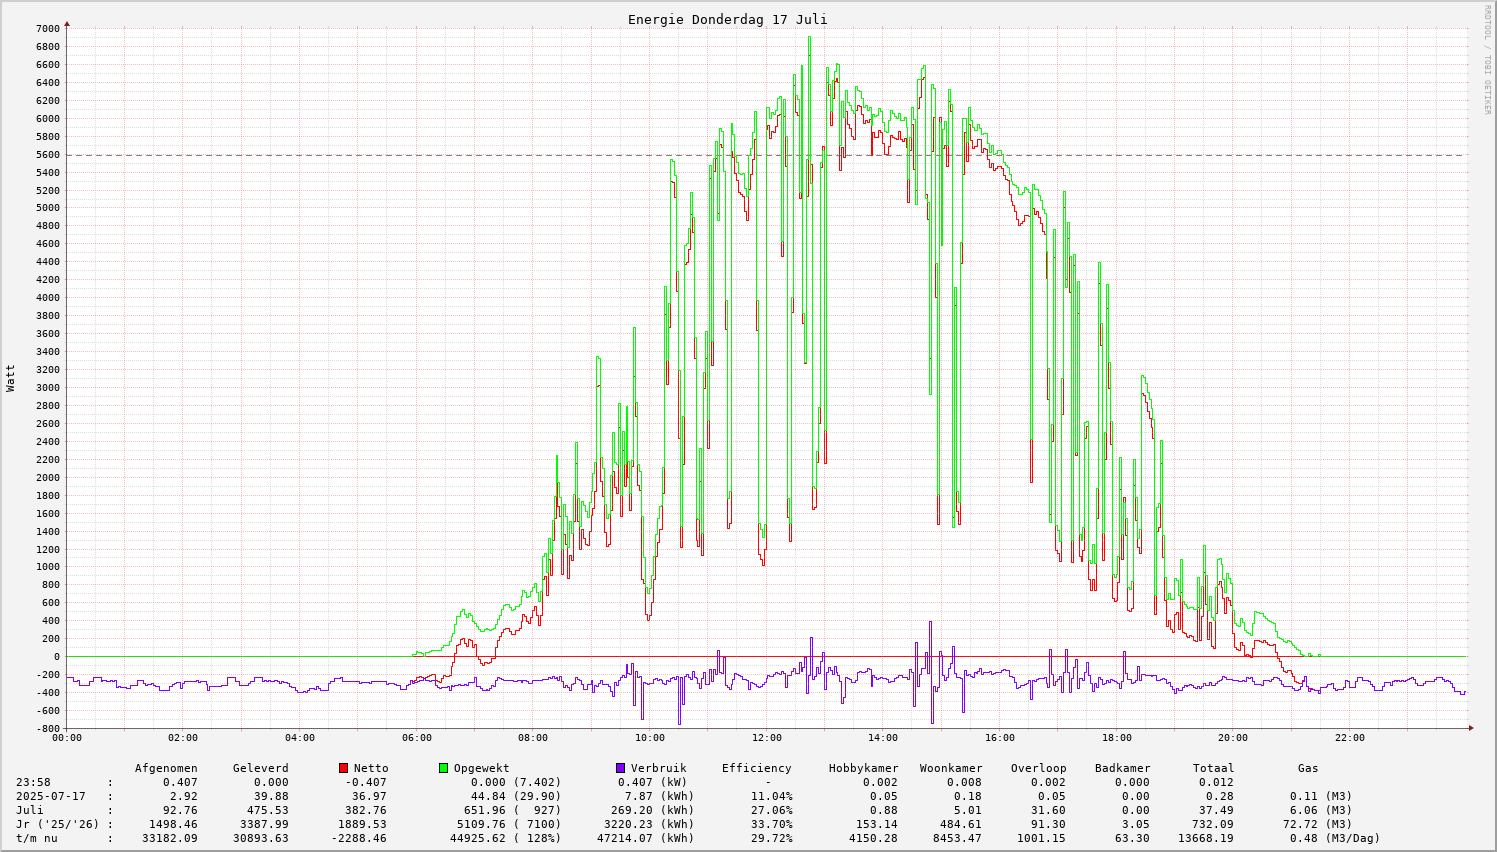The width and height of the screenshot is (1497, 852).
Task: Click the 7000 y-axis value label
Action: pyautogui.click(x=47, y=28)
